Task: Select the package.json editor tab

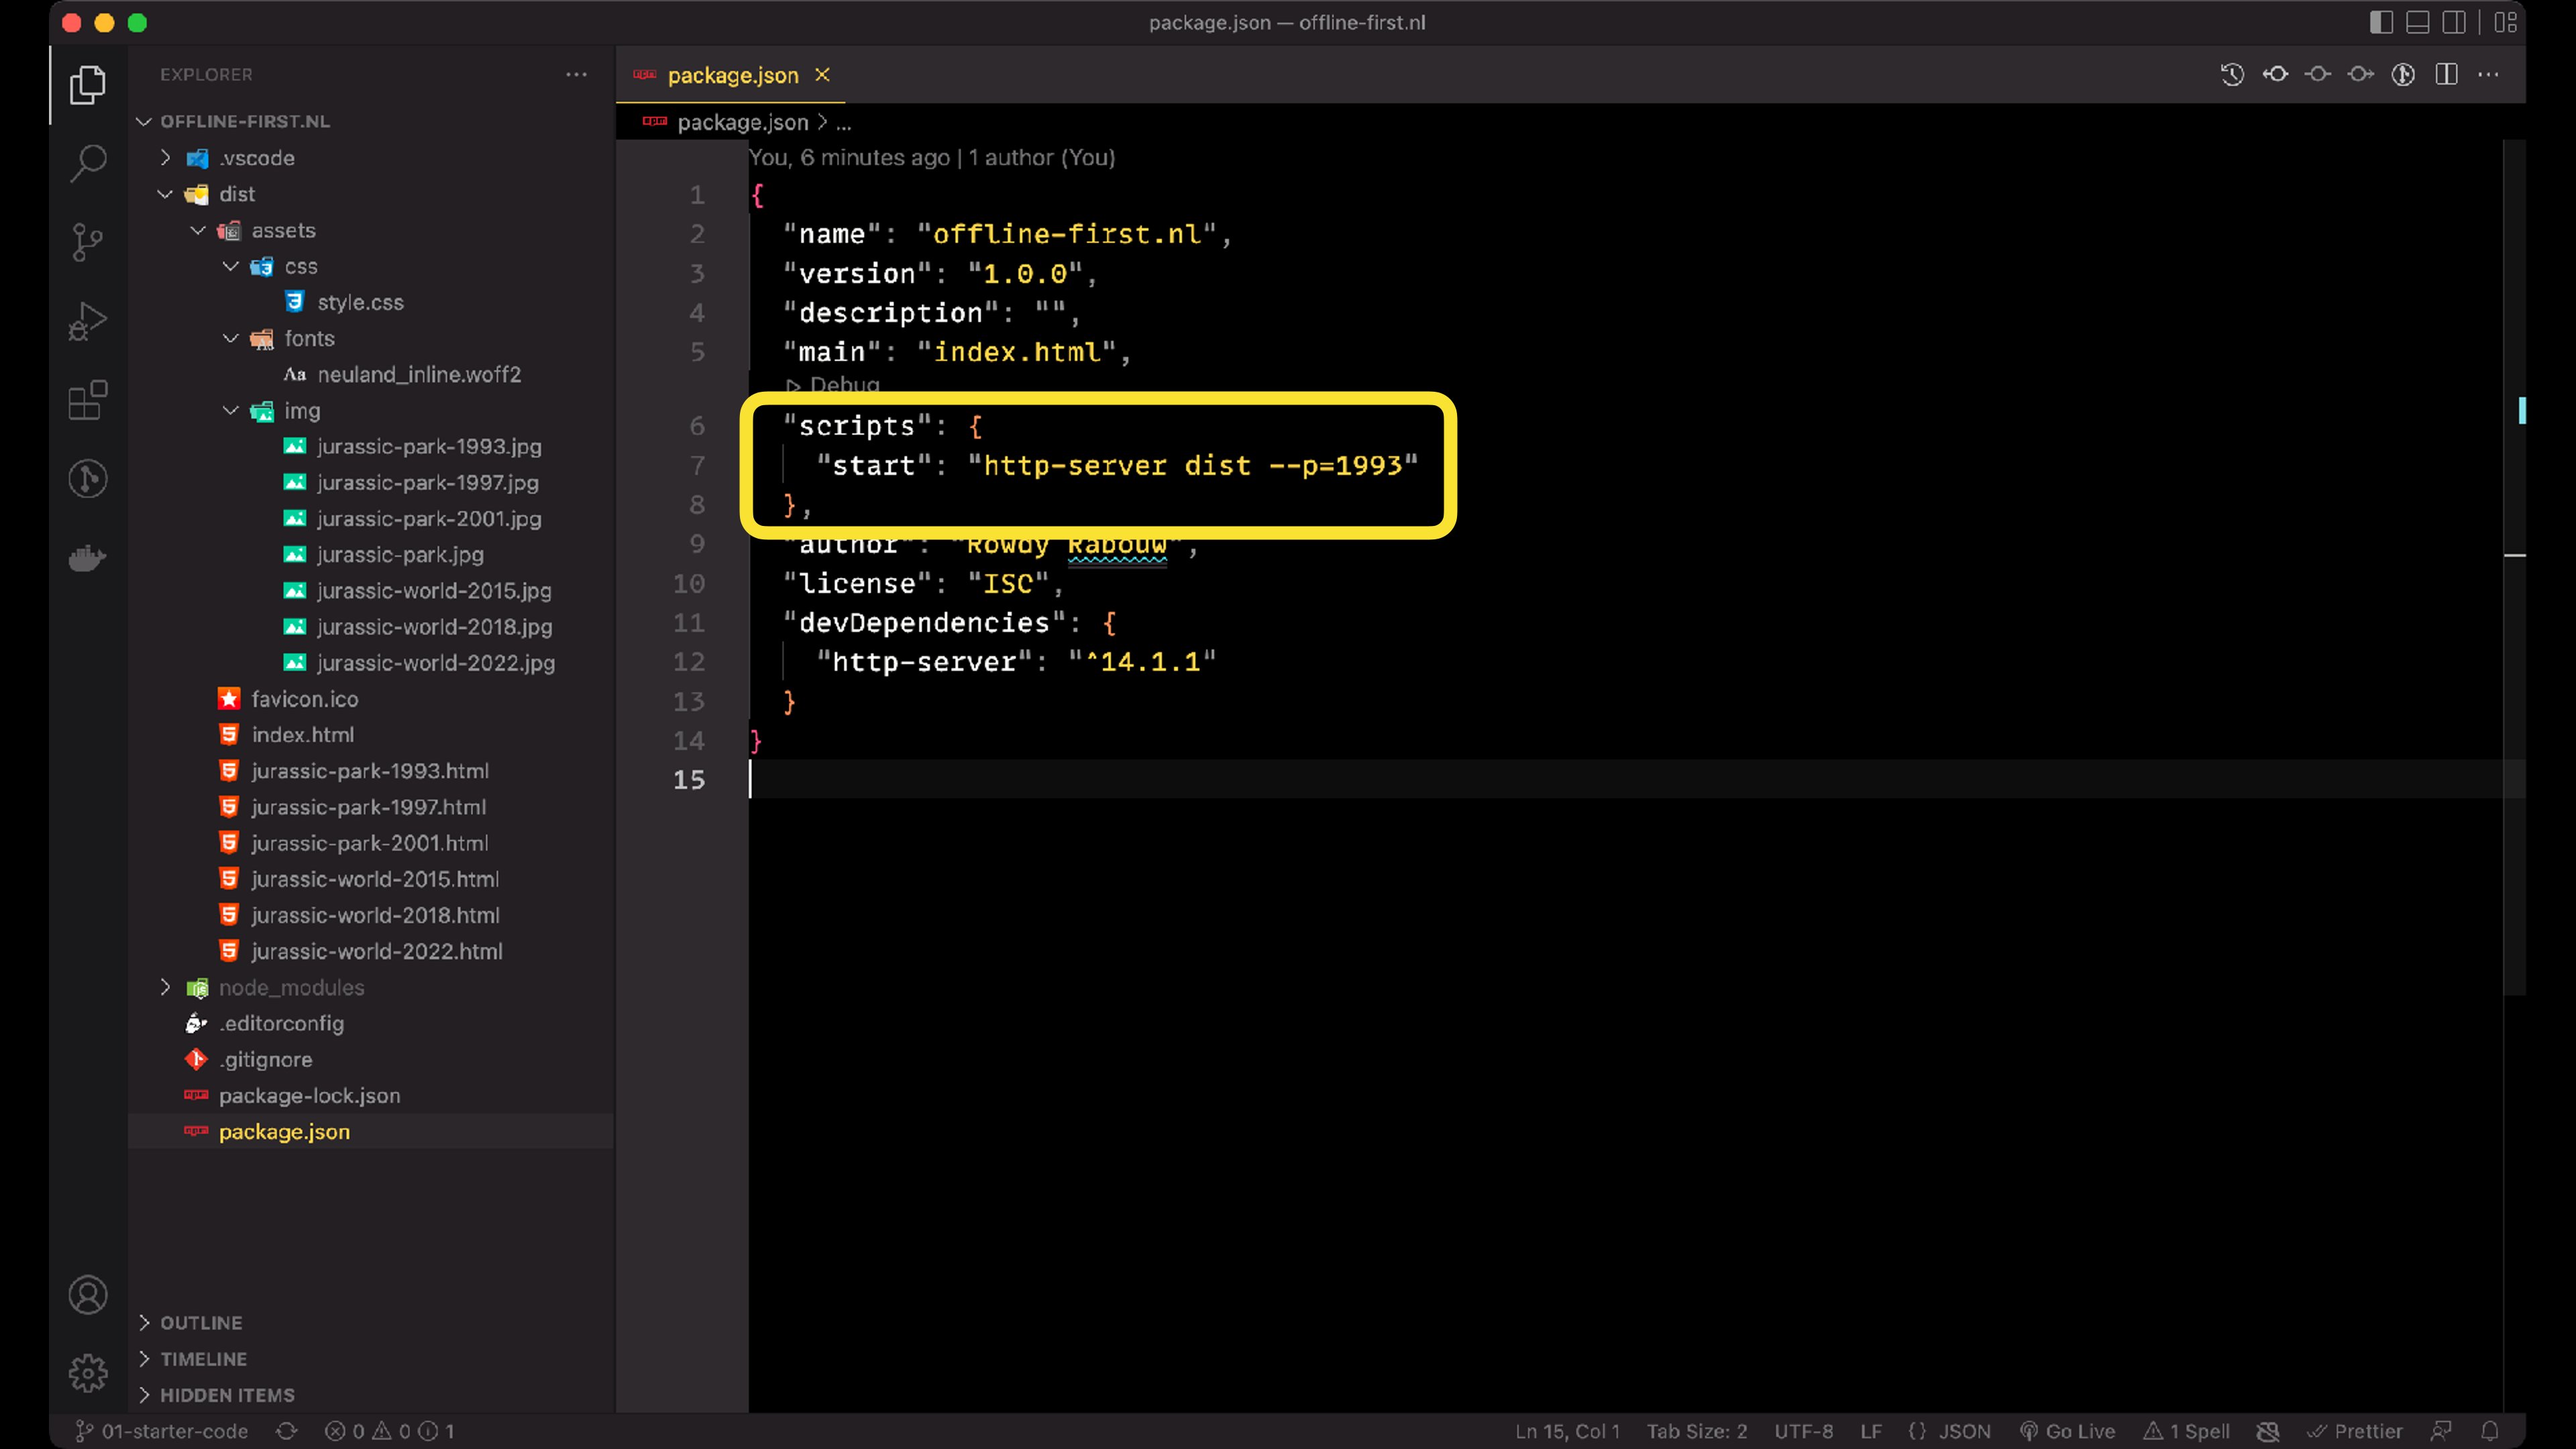Action: [732, 75]
